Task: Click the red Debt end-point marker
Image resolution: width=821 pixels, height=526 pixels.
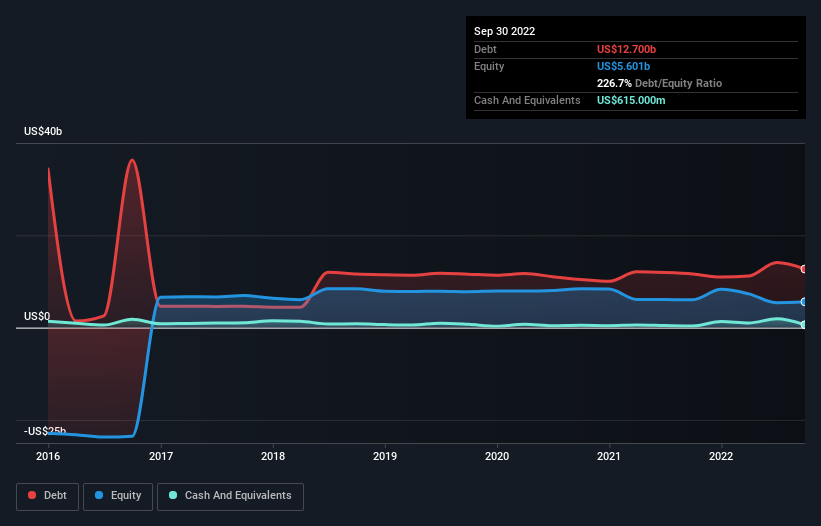Action: pyautogui.click(x=804, y=269)
